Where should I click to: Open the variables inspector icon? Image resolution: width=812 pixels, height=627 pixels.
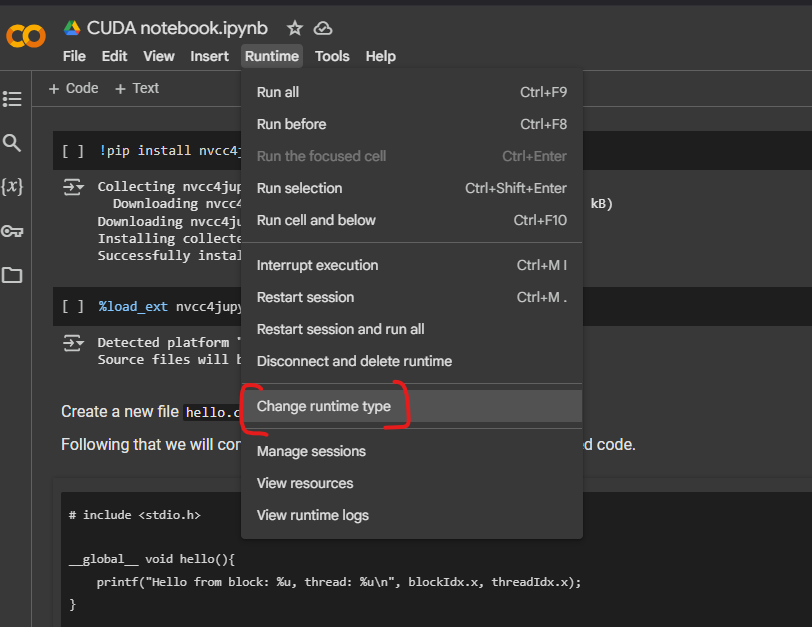pyautogui.click(x=12, y=187)
